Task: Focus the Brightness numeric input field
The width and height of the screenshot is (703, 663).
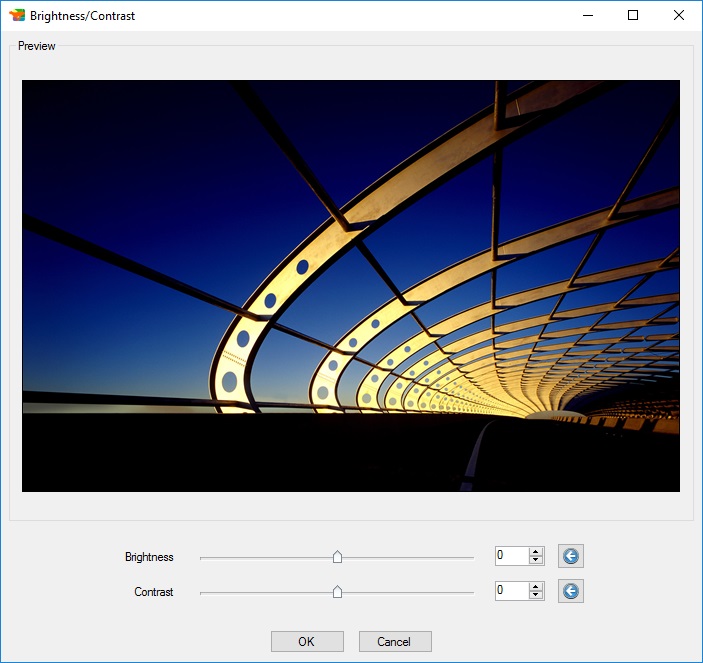Action: point(512,556)
